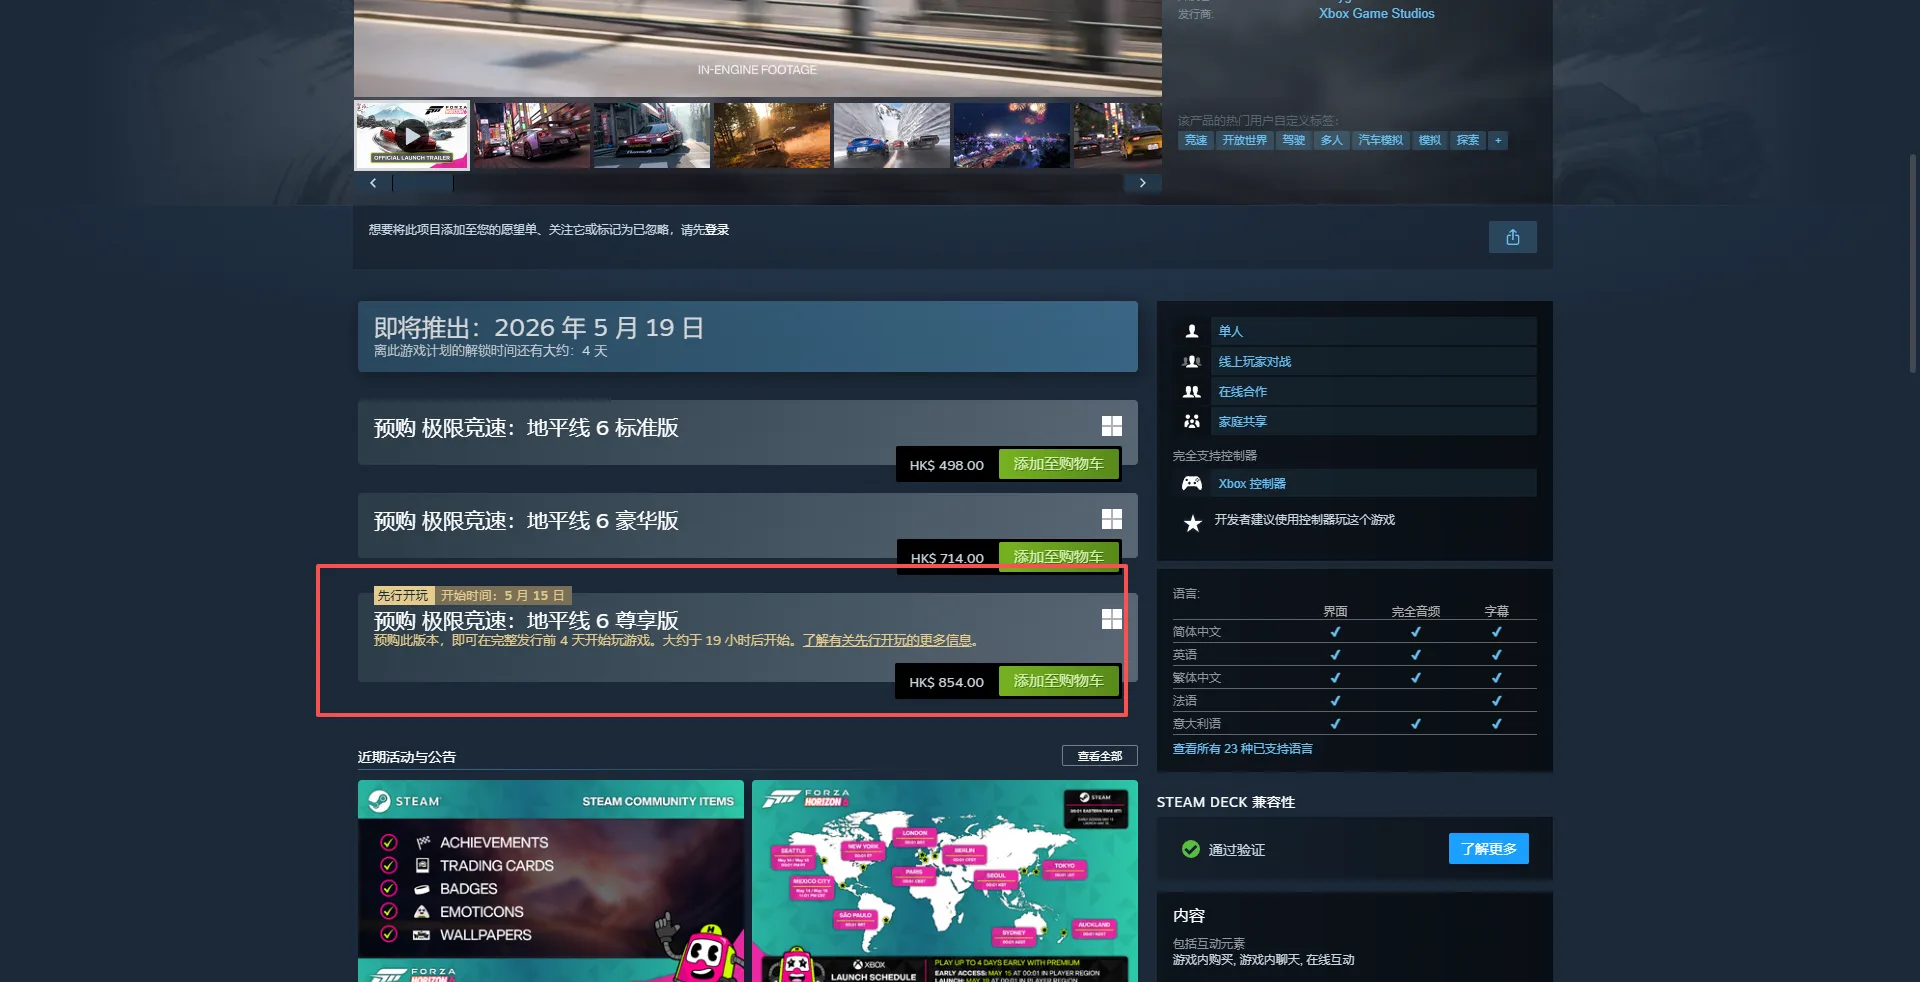Click the 意大利语 language row label
Viewport: 1920px width, 982px height.
[x=1197, y=724]
